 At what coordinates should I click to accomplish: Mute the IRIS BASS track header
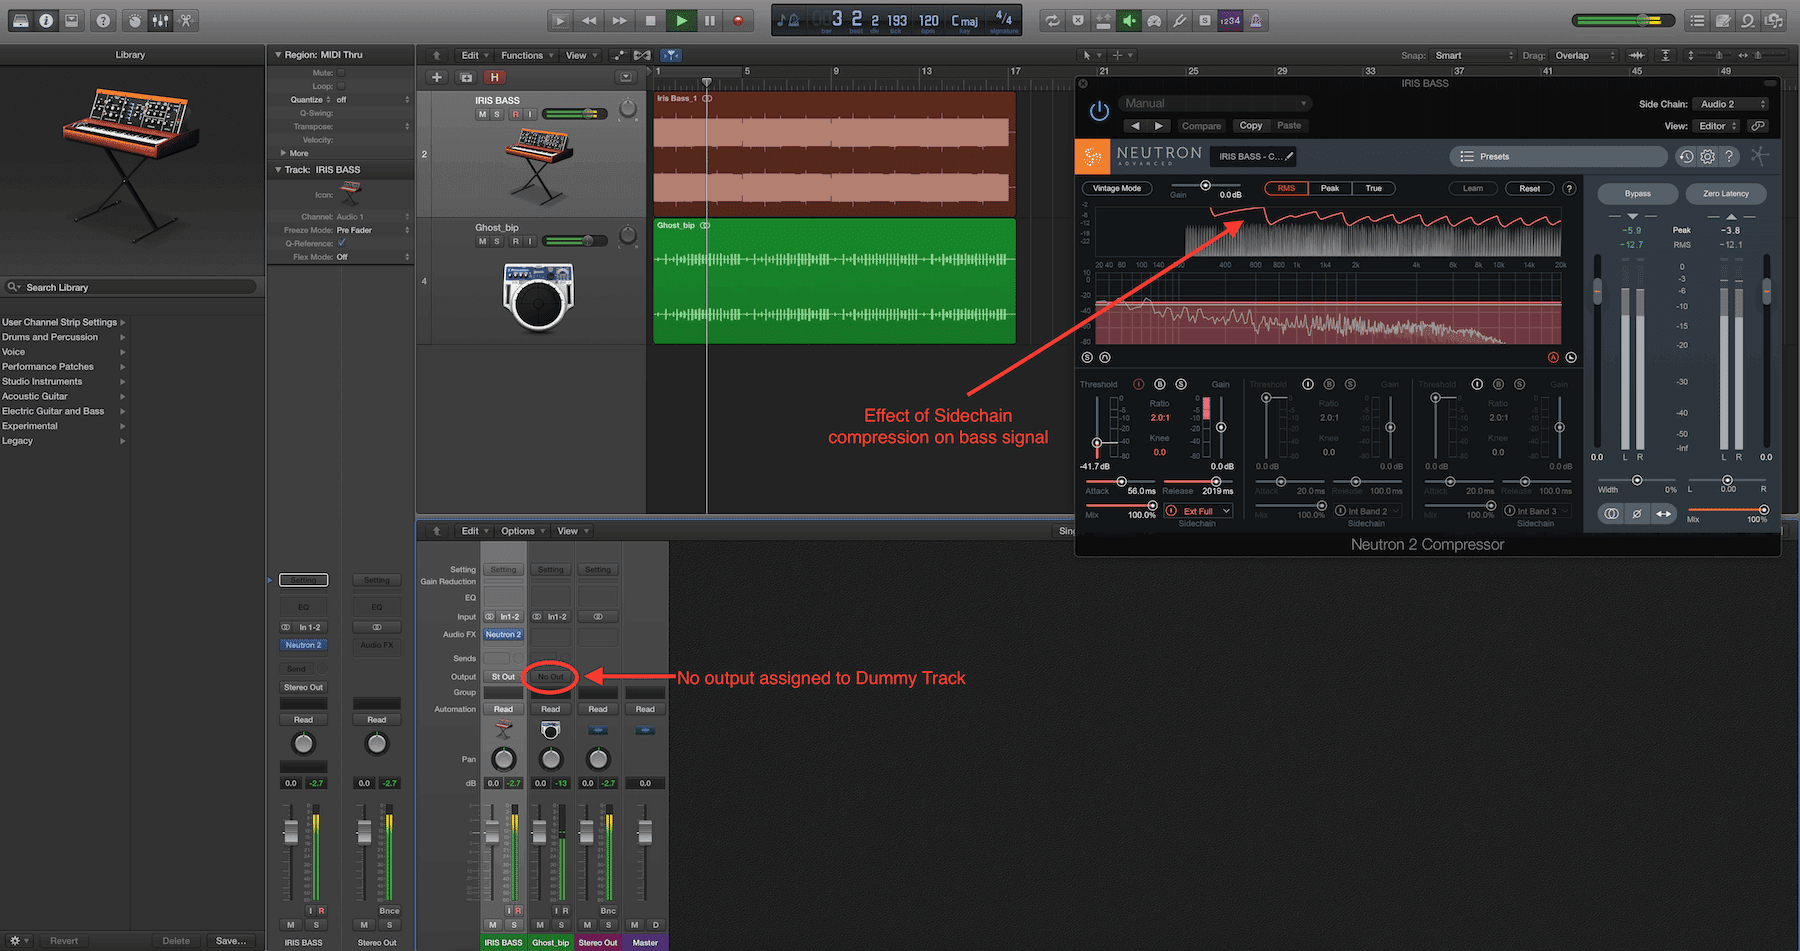pyautogui.click(x=483, y=114)
